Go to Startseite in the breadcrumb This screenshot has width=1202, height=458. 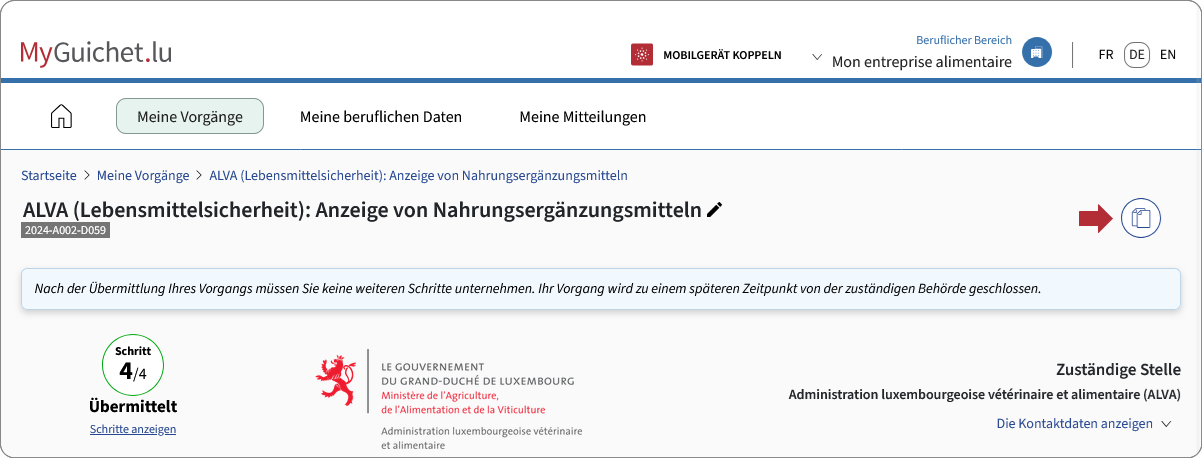click(49, 175)
